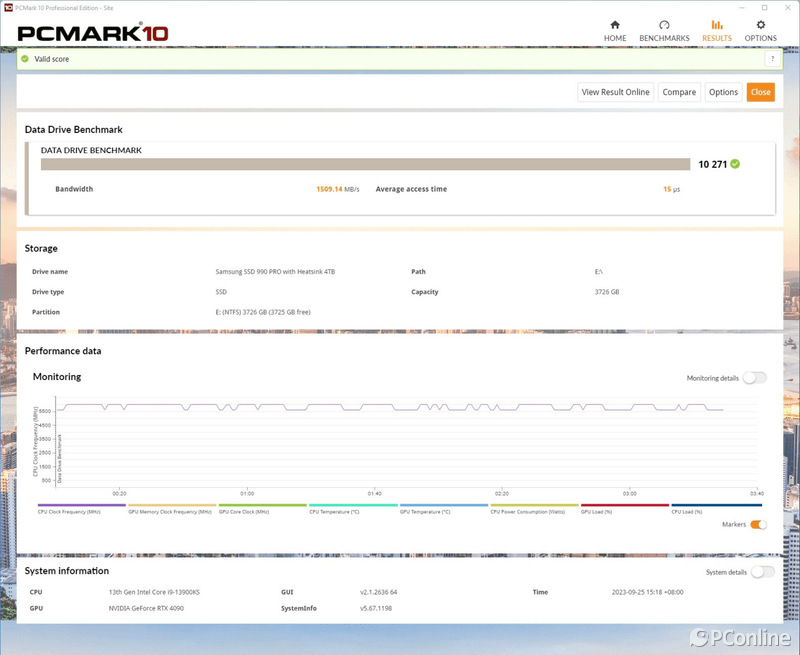
Task: Click the green valid score checkmark
Action: coord(25,59)
